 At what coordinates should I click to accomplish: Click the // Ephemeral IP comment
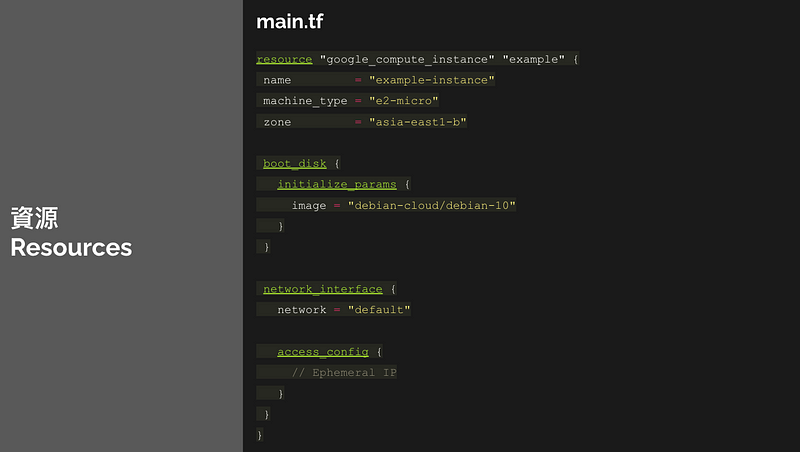pos(344,372)
